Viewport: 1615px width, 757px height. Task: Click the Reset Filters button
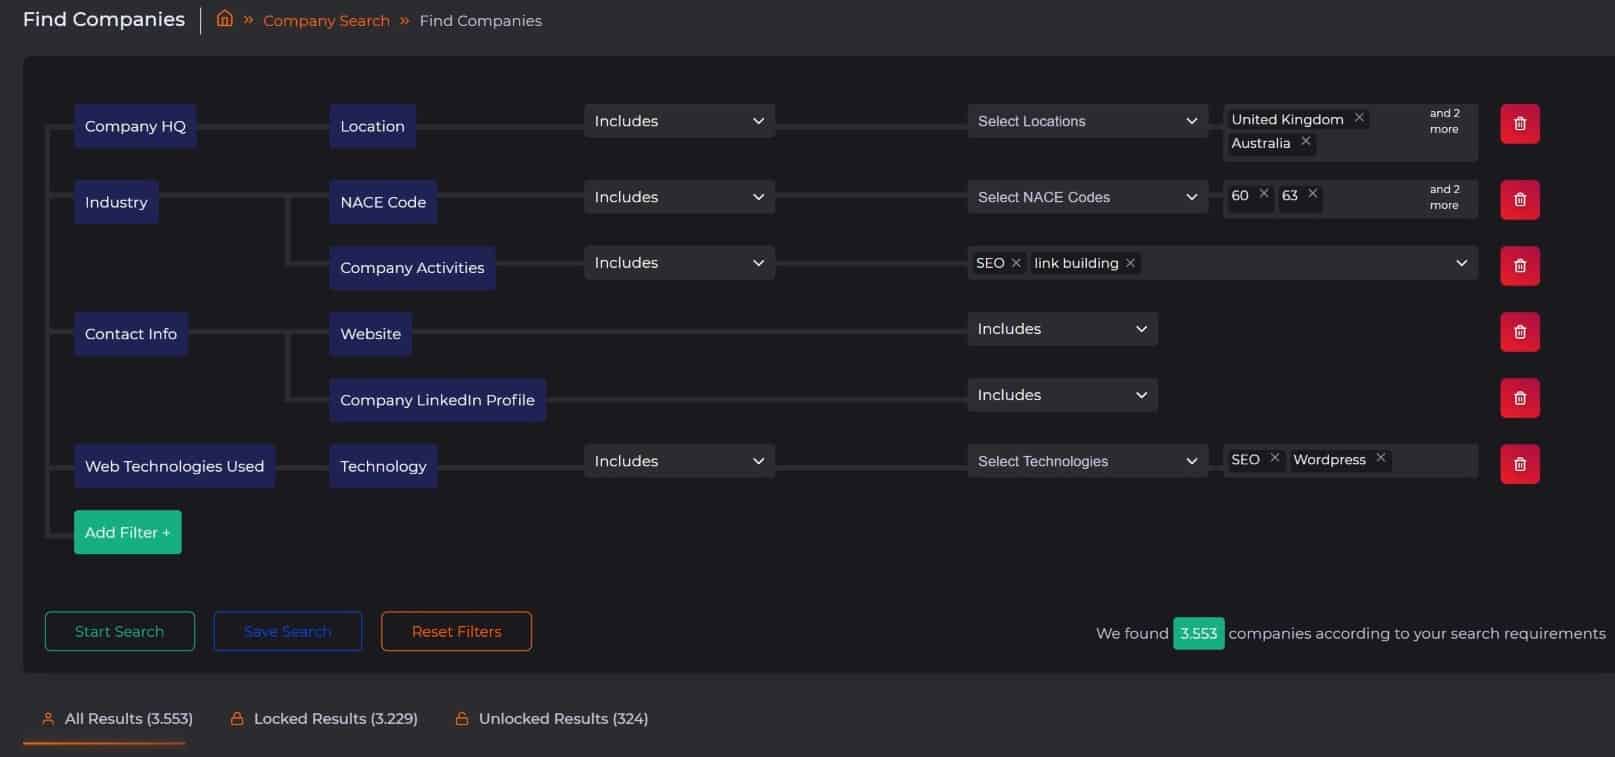[456, 631]
